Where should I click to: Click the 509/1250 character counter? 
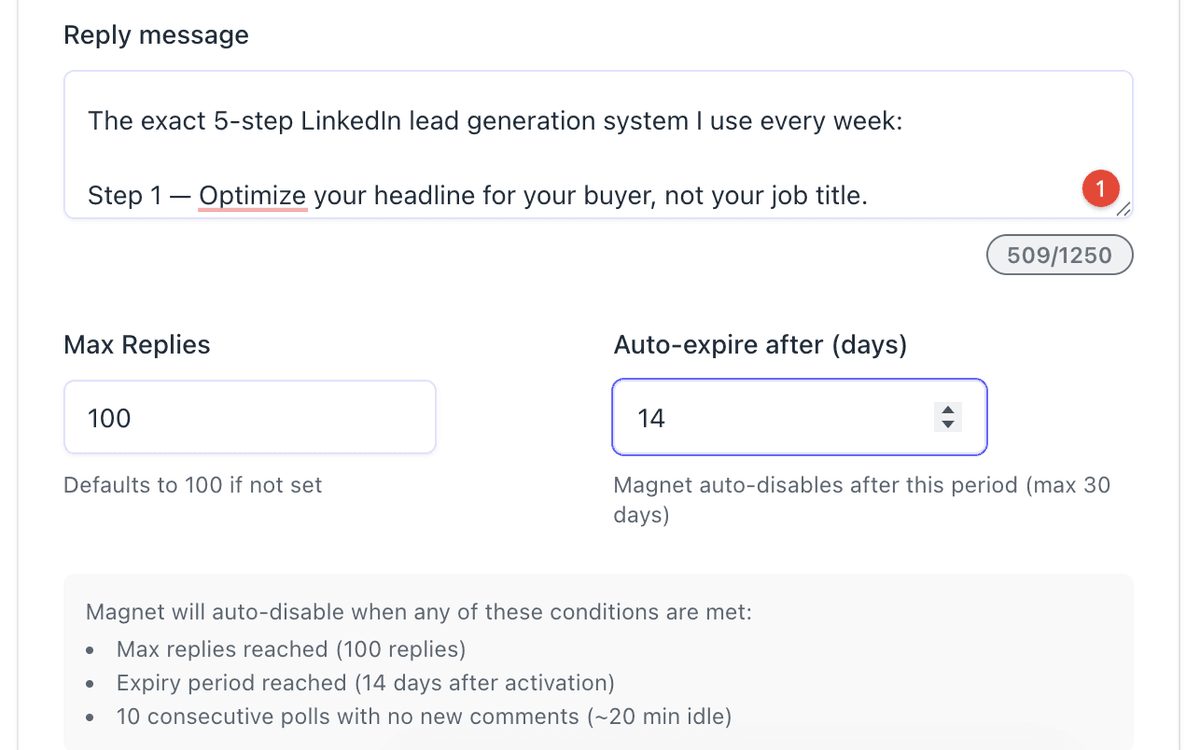[x=1059, y=255]
